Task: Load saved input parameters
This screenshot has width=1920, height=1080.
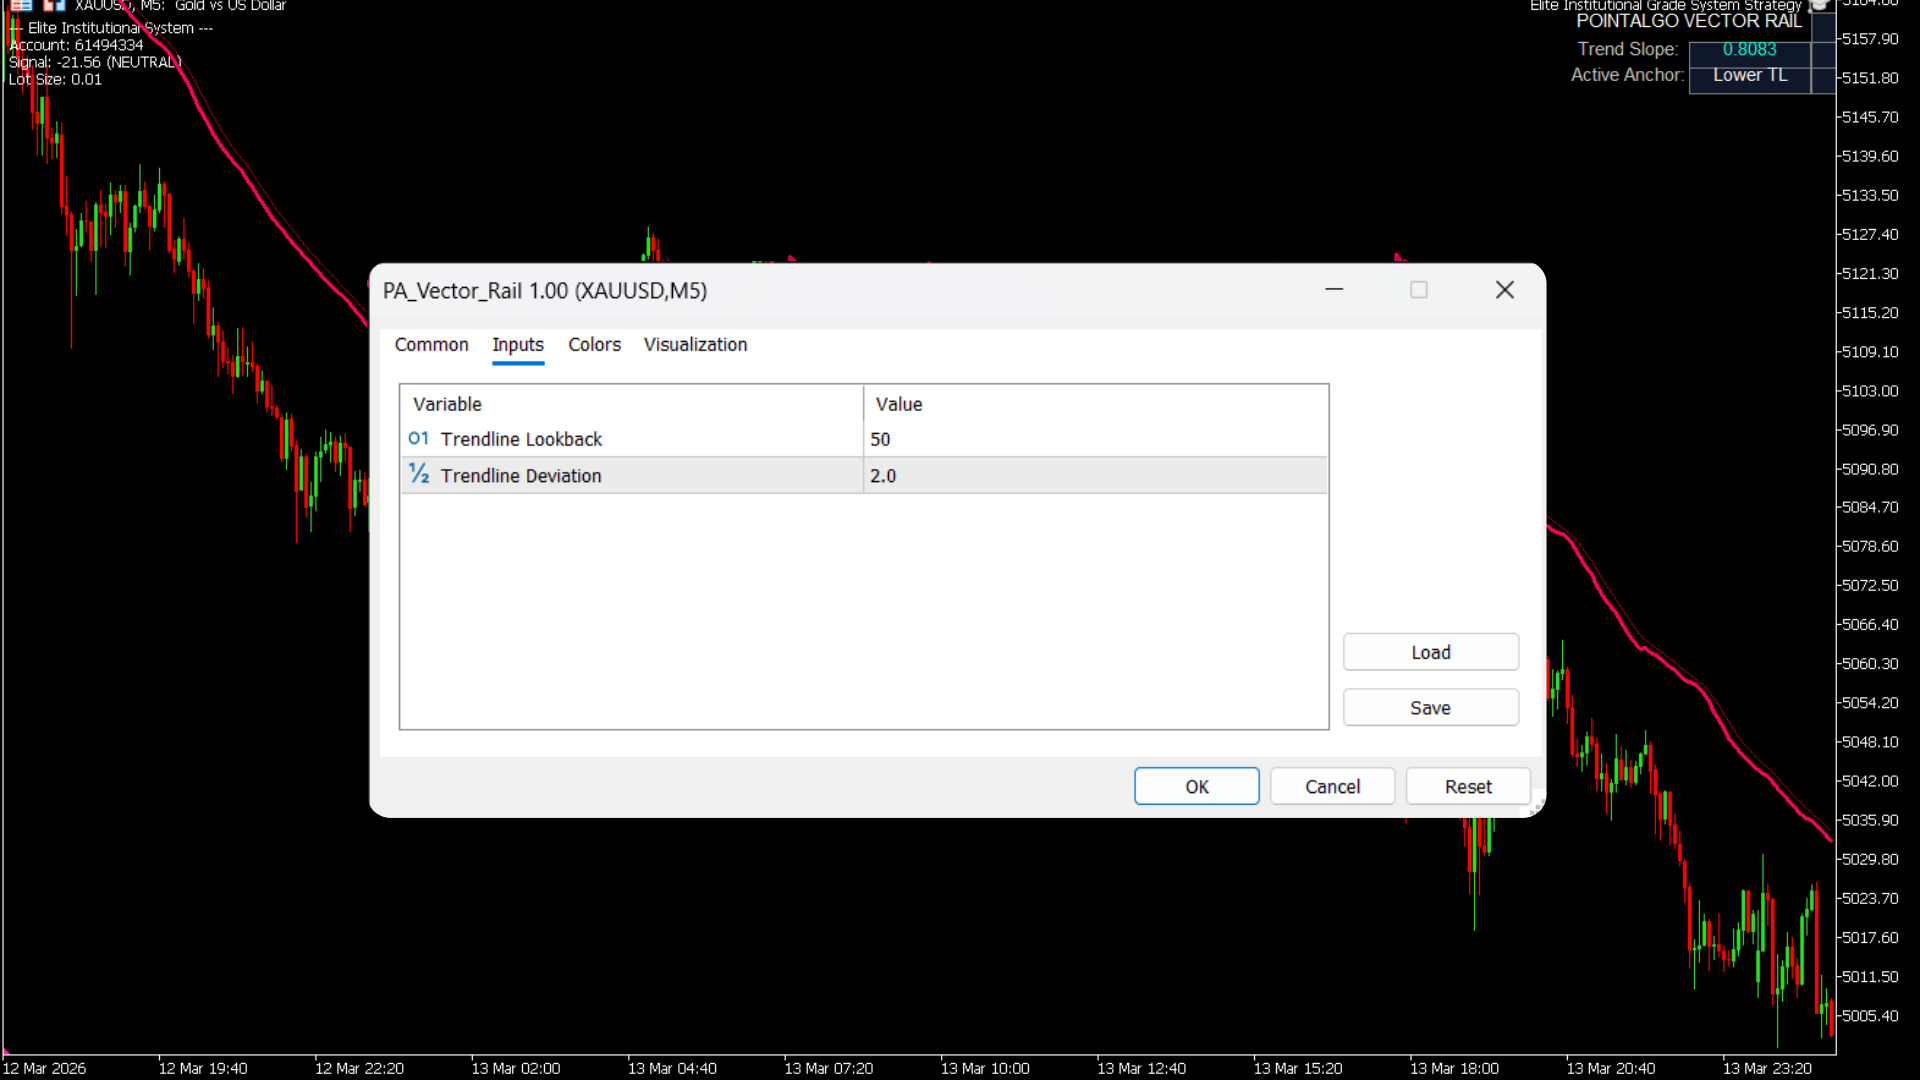Action: click(x=1430, y=653)
